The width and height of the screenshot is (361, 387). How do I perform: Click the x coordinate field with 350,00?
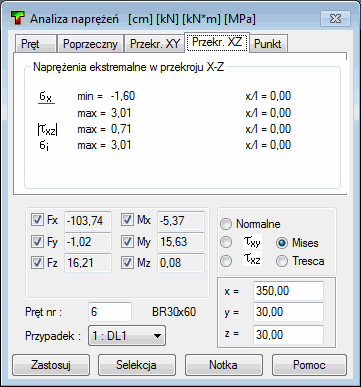[x=288, y=291]
